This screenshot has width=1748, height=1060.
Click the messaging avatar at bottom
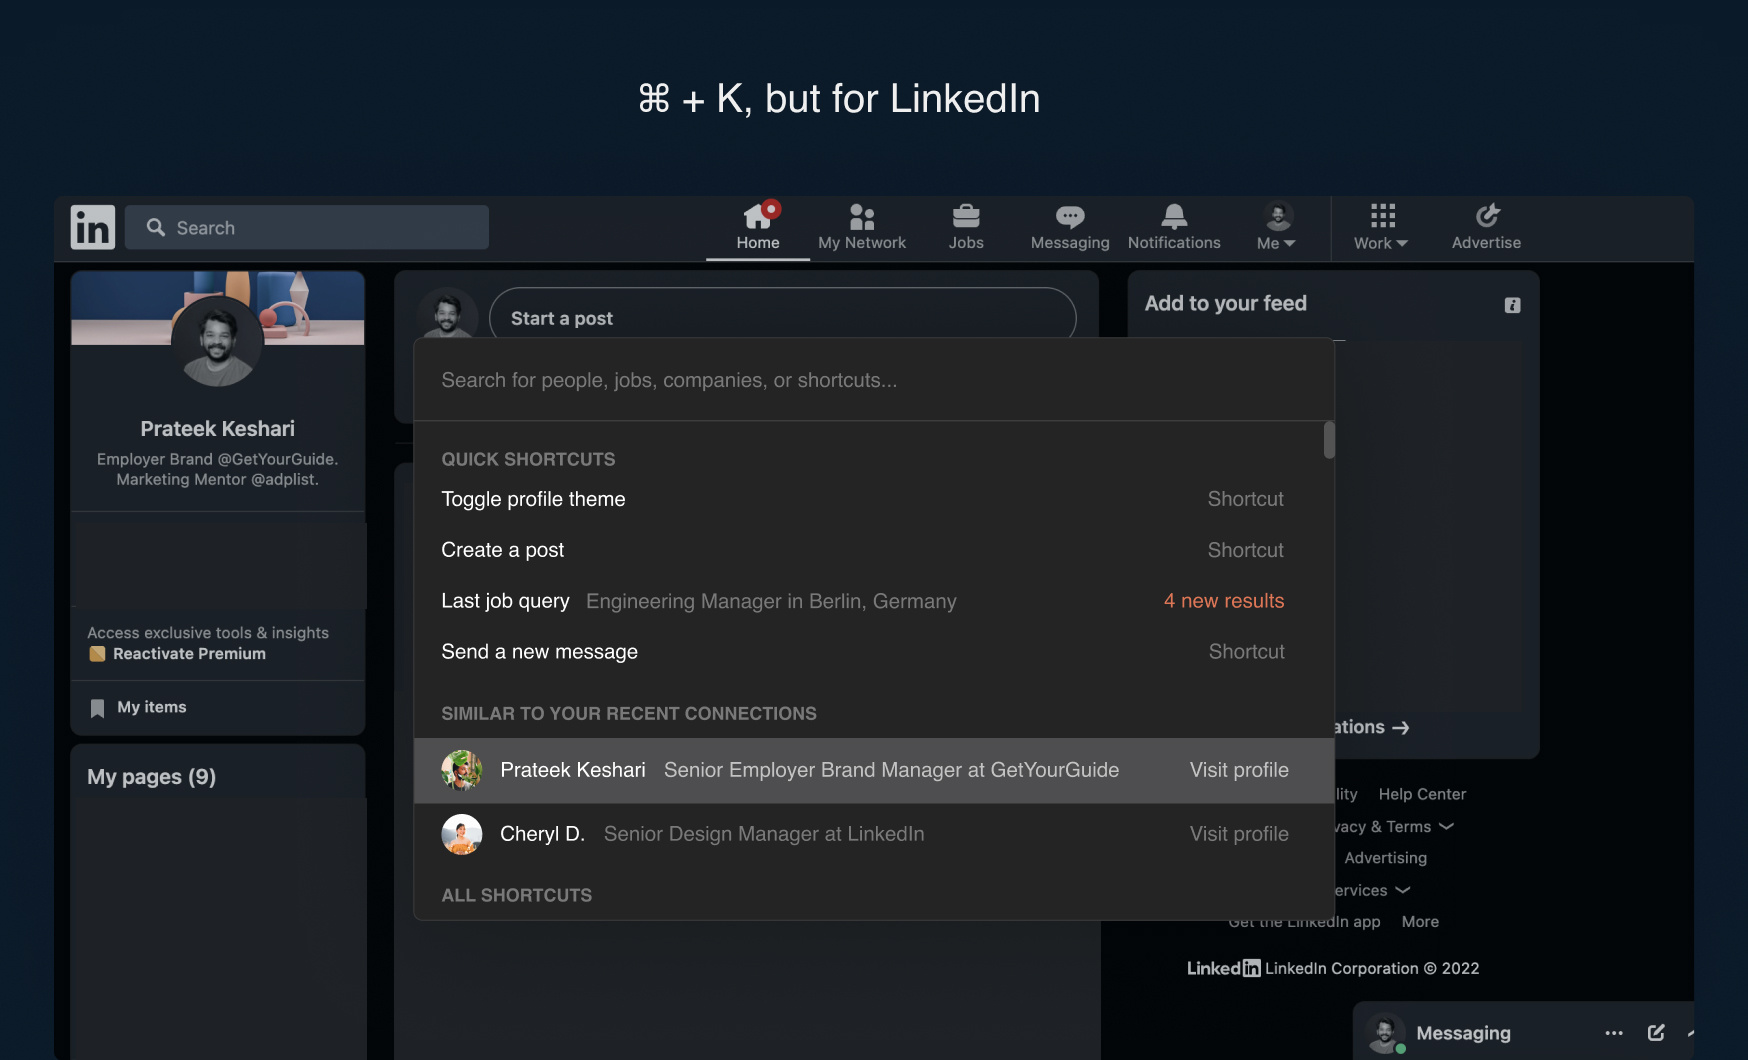click(1386, 1033)
